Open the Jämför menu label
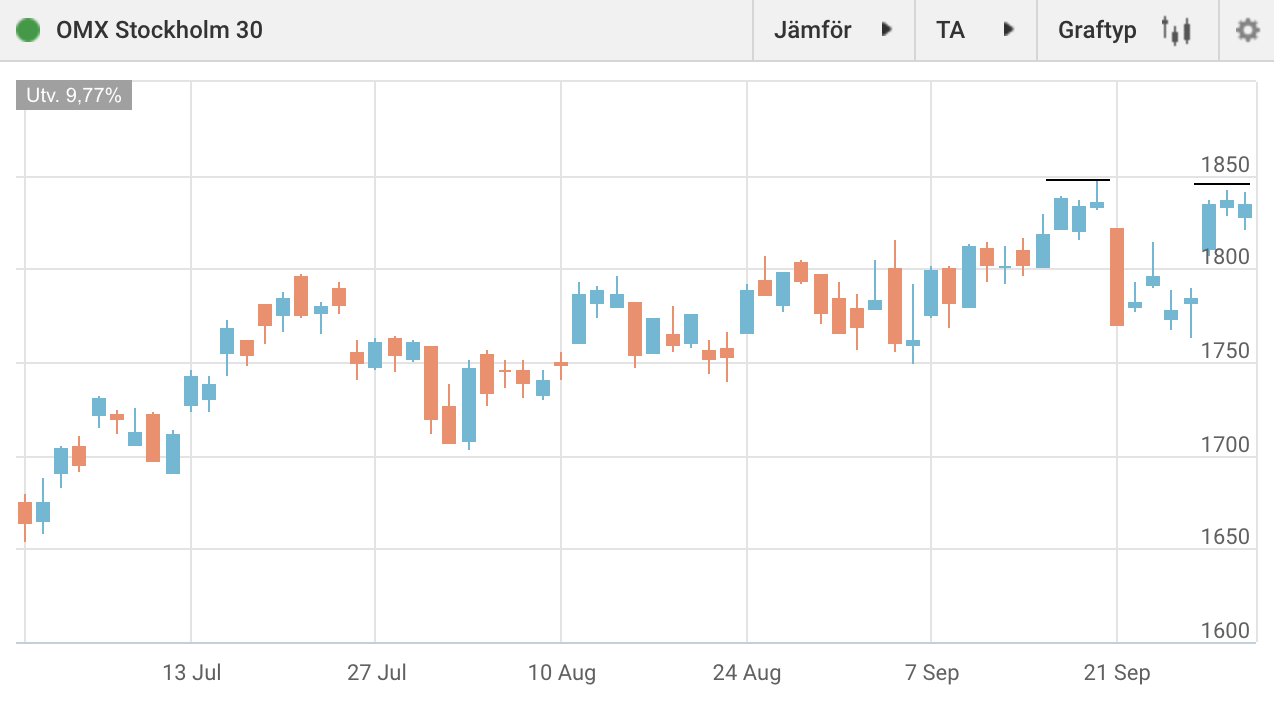The image size is (1274, 704). pyautogui.click(x=812, y=30)
